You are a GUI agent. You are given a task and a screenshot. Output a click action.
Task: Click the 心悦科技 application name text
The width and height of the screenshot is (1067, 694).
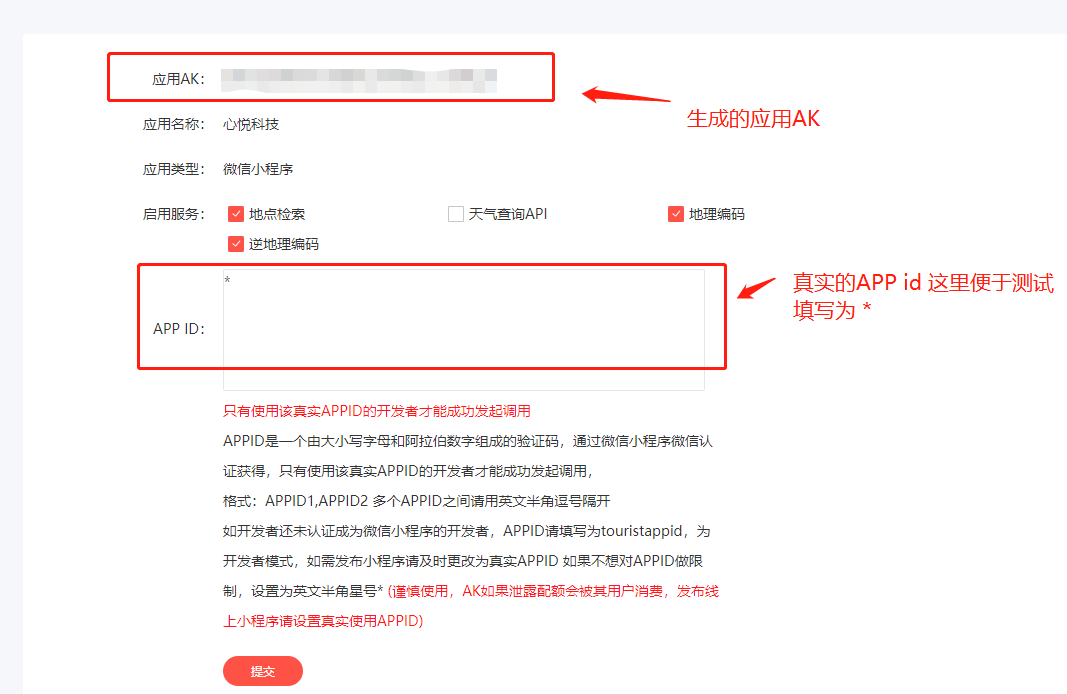pyautogui.click(x=251, y=125)
